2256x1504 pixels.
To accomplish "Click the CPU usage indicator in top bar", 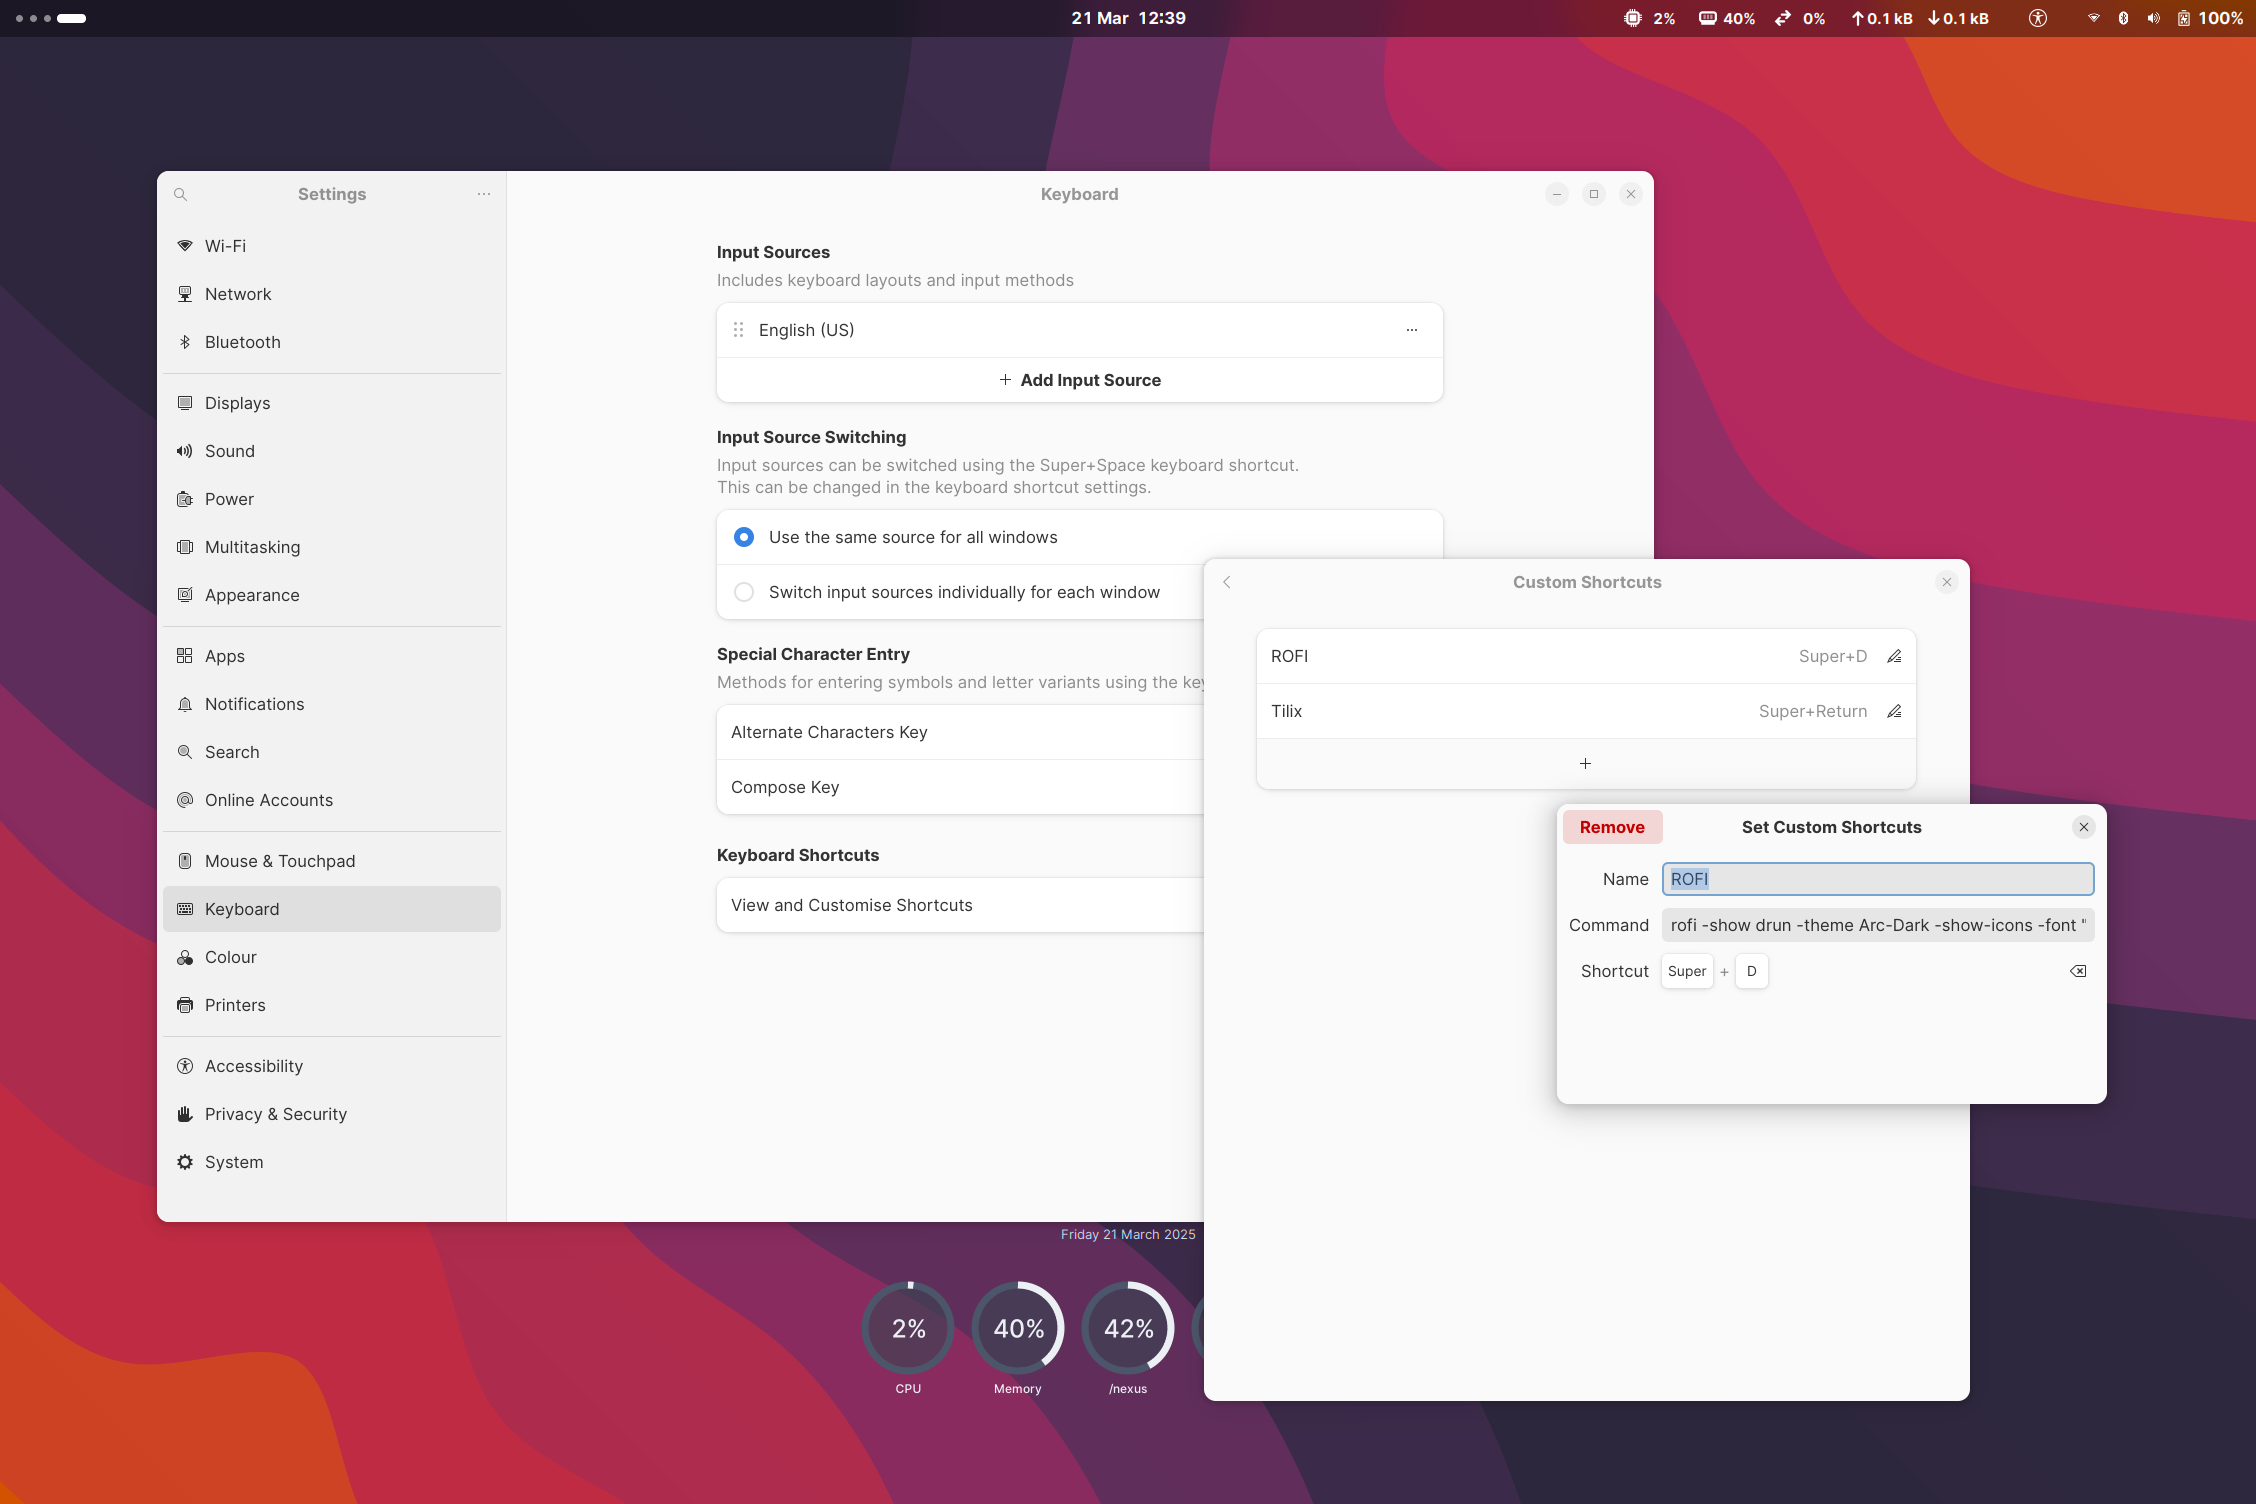I will [1649, 18].
